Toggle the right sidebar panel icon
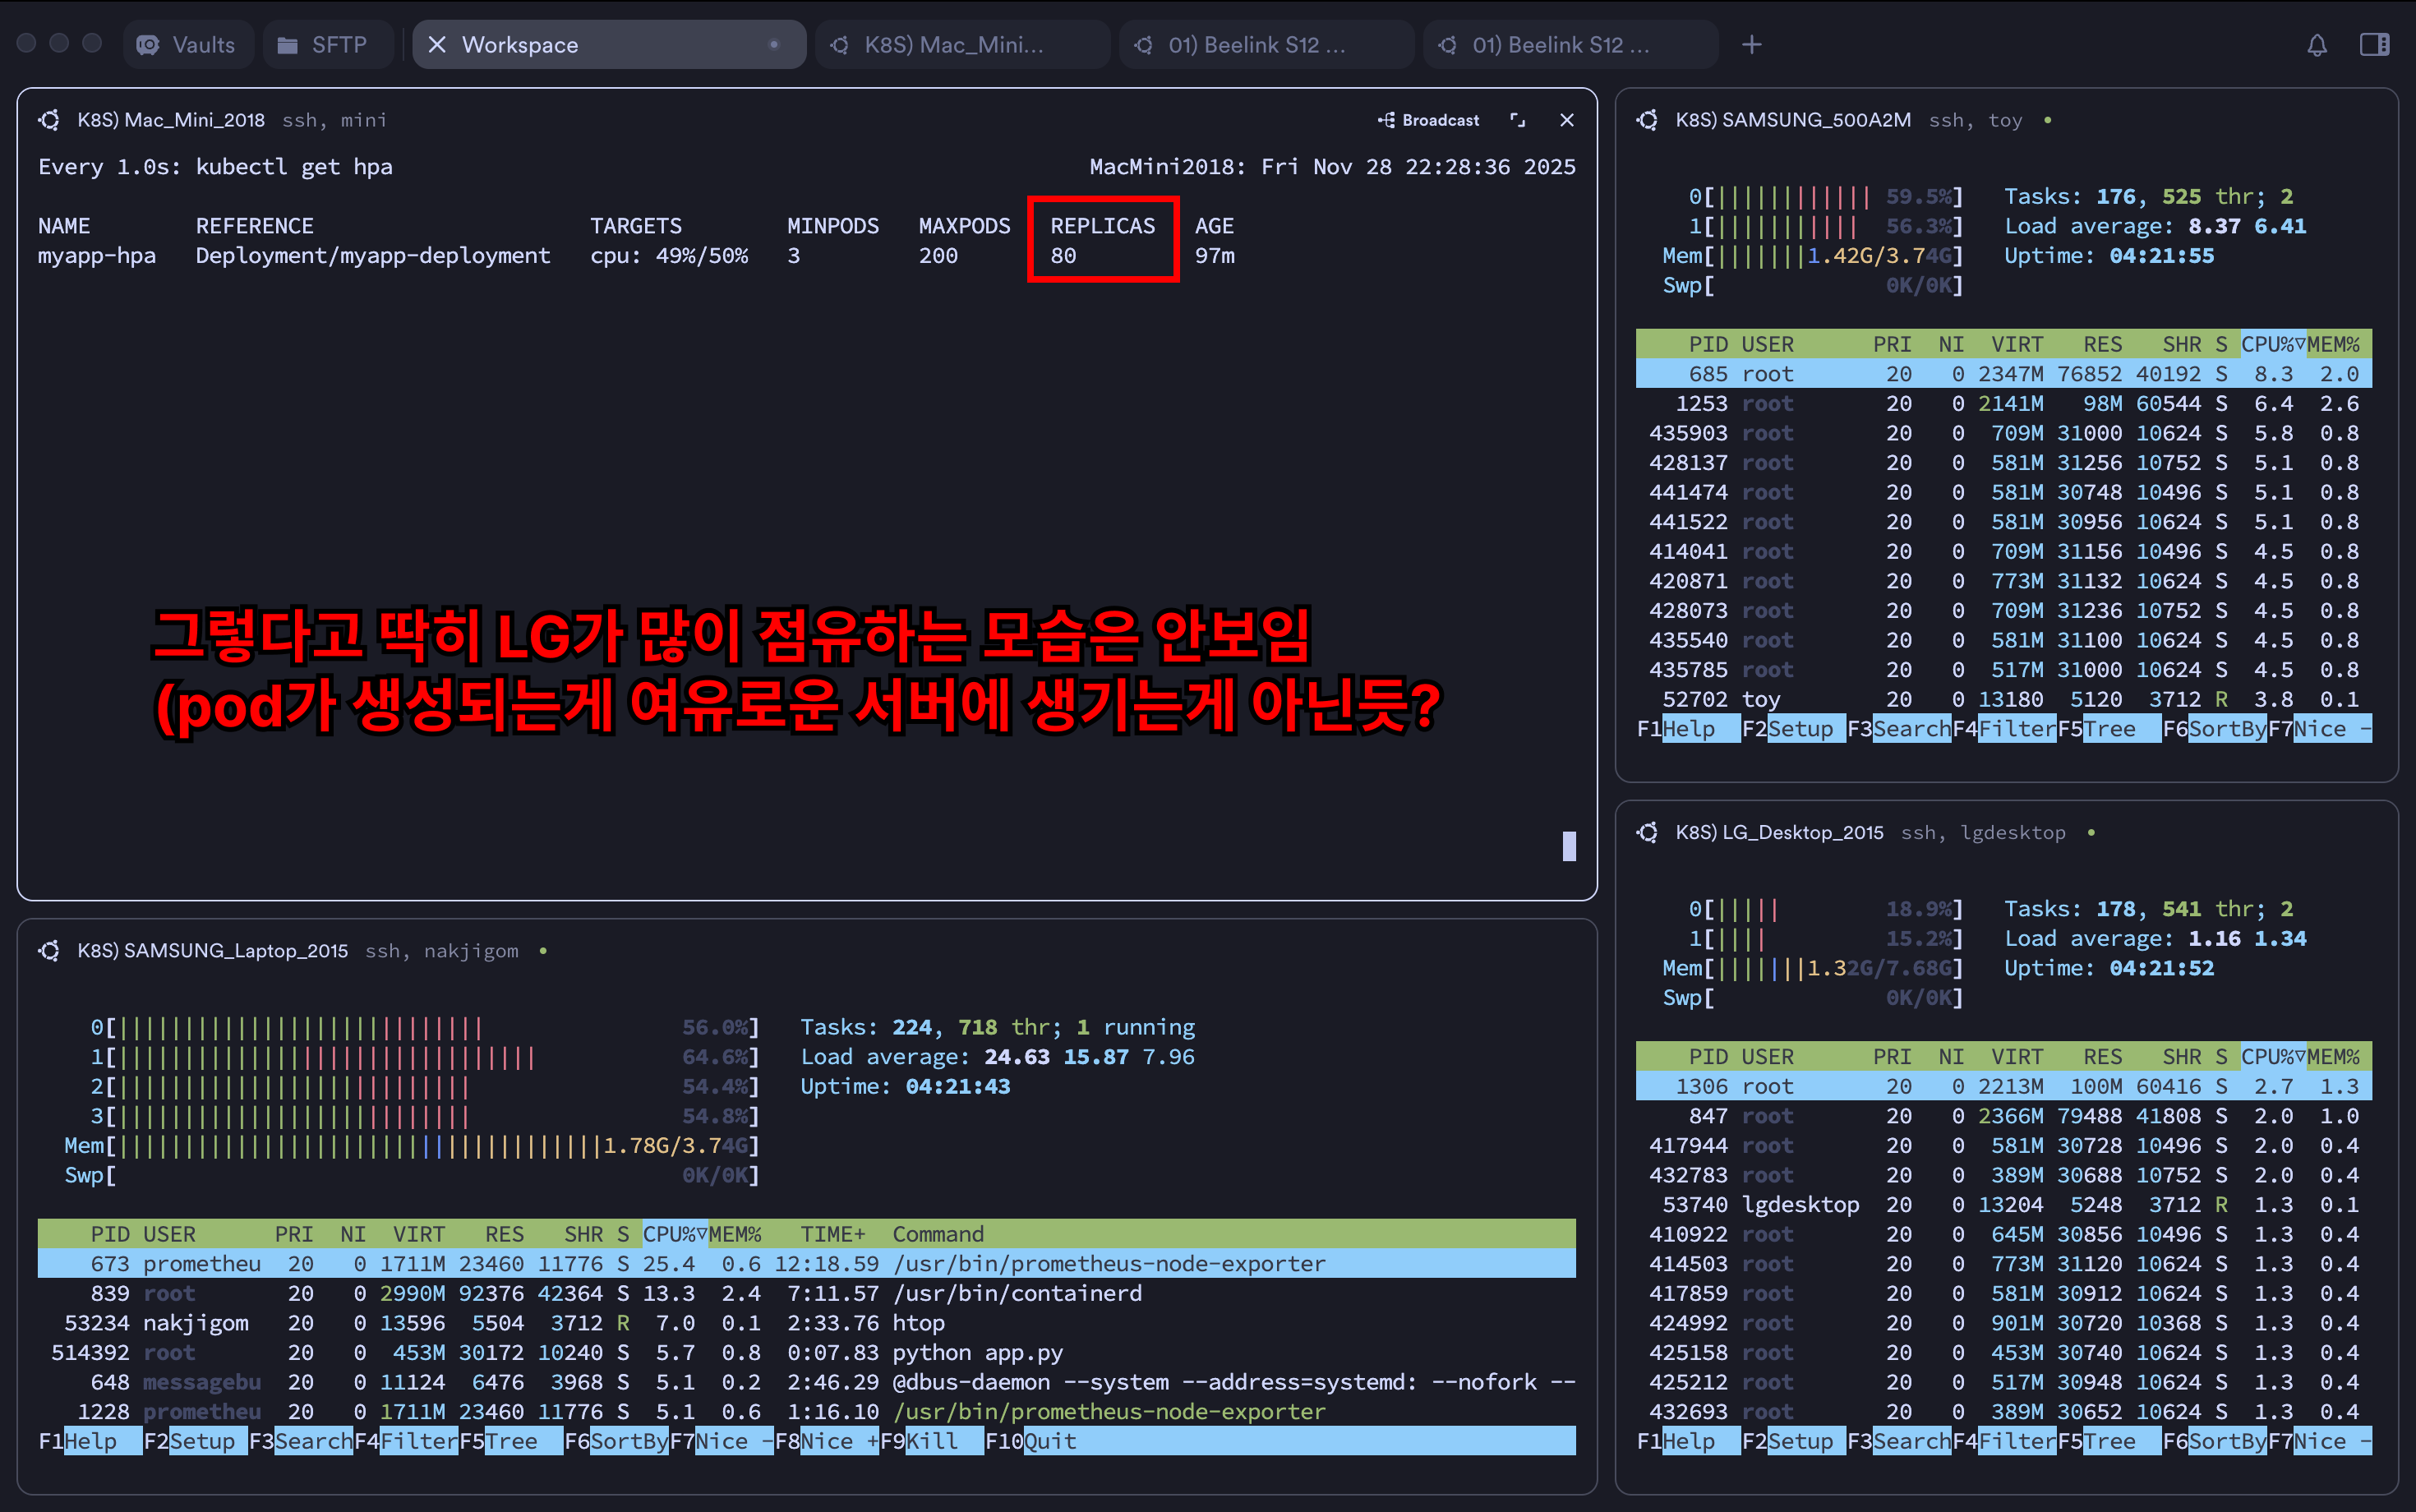This screenshot has width=2416, height=1512. (2374, 45)
